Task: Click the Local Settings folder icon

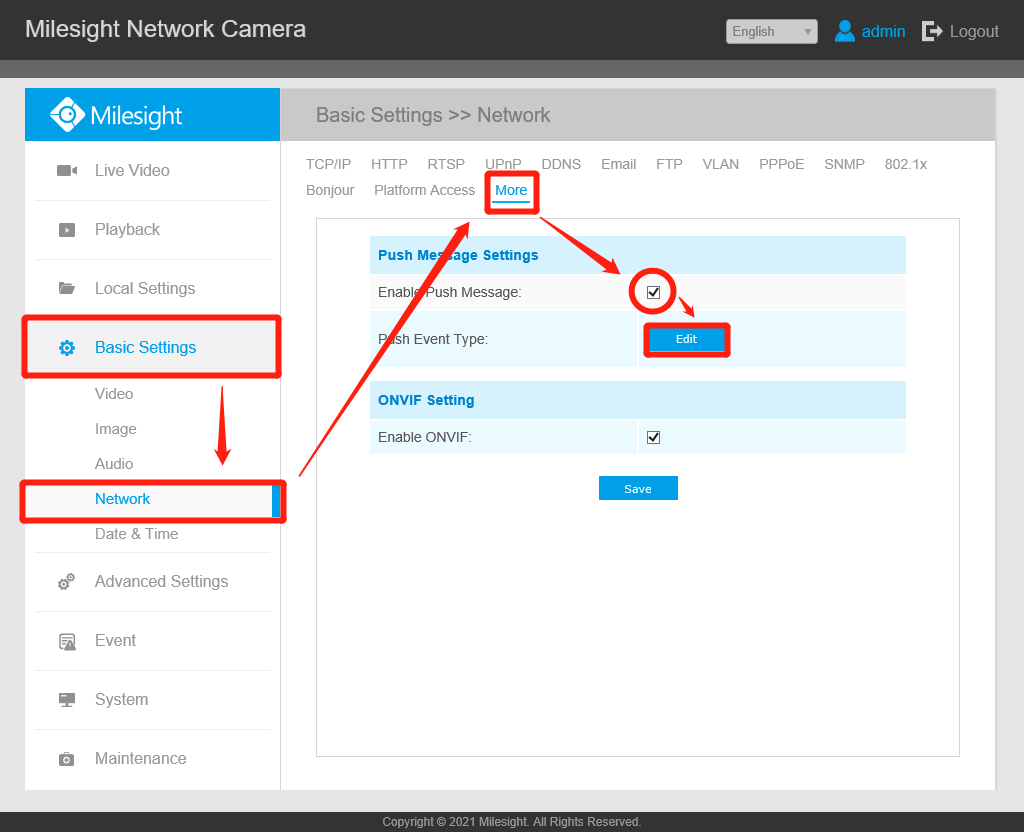Action: tap(67, 288)
